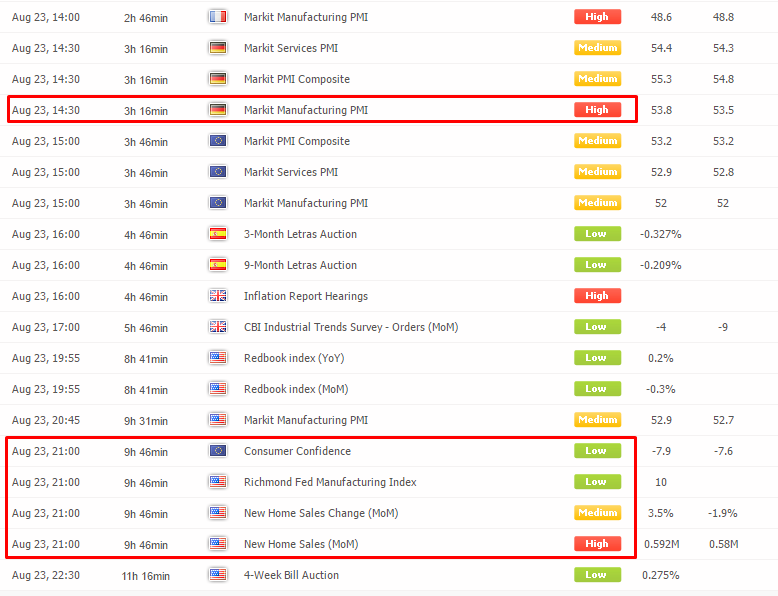
Task: Open the Inflation Report Hearings event
Action: coord(306,296)
